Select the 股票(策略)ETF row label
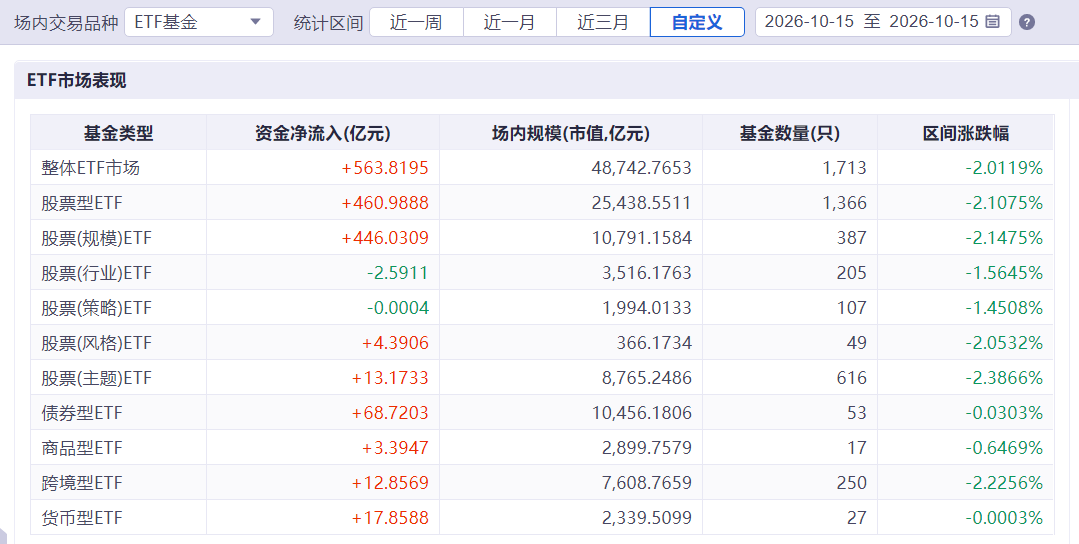Viewport: 1079px width, 544px height. click(96, 308)
